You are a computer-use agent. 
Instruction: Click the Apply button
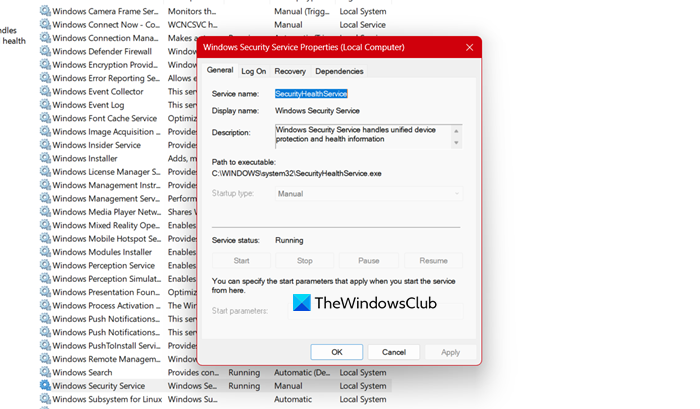[x=450, y=352]
